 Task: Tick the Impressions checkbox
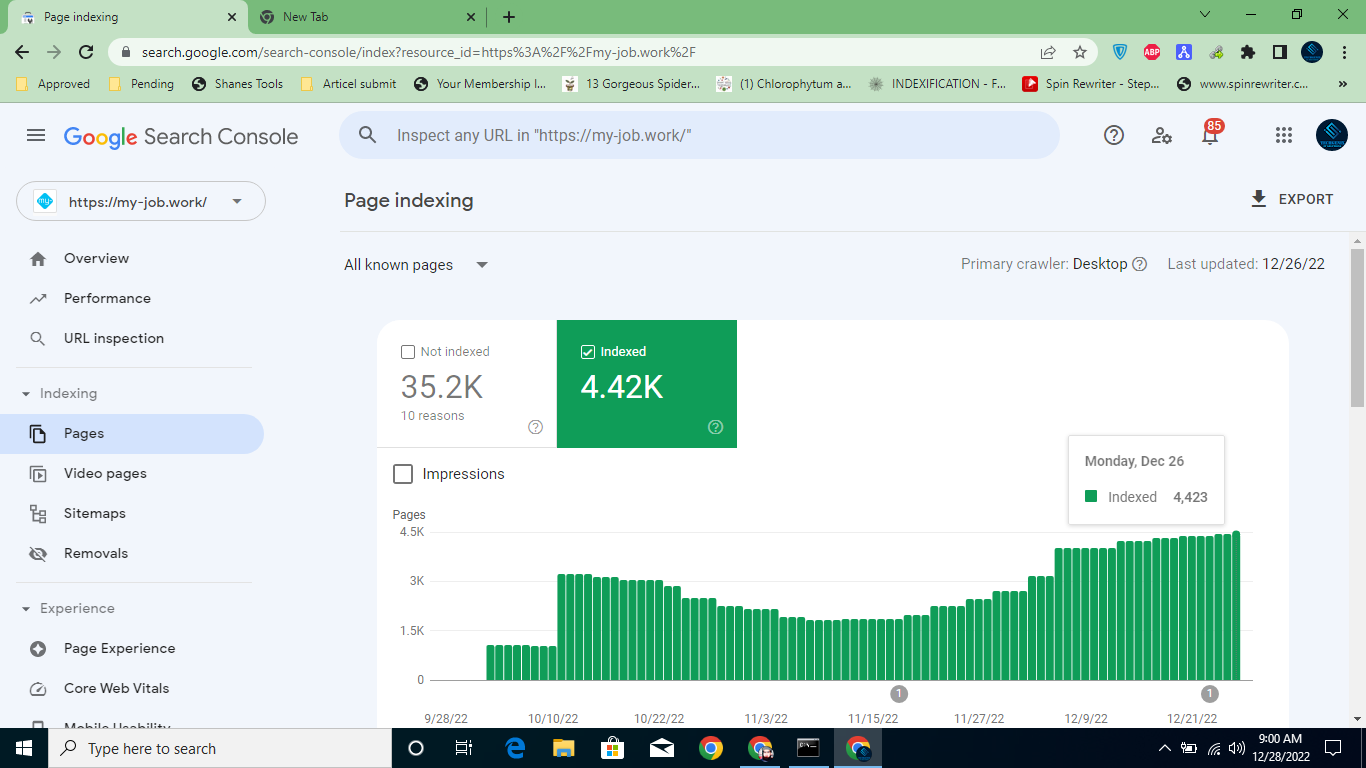403,474
